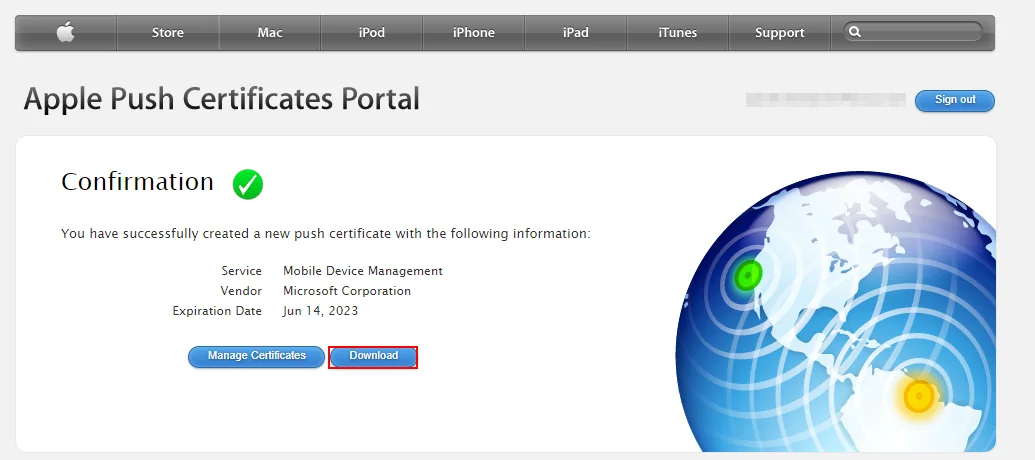Click the Vendor label
Viewport: 1035px width, 460px height.
pyautogui.click(x=241, y=290)
